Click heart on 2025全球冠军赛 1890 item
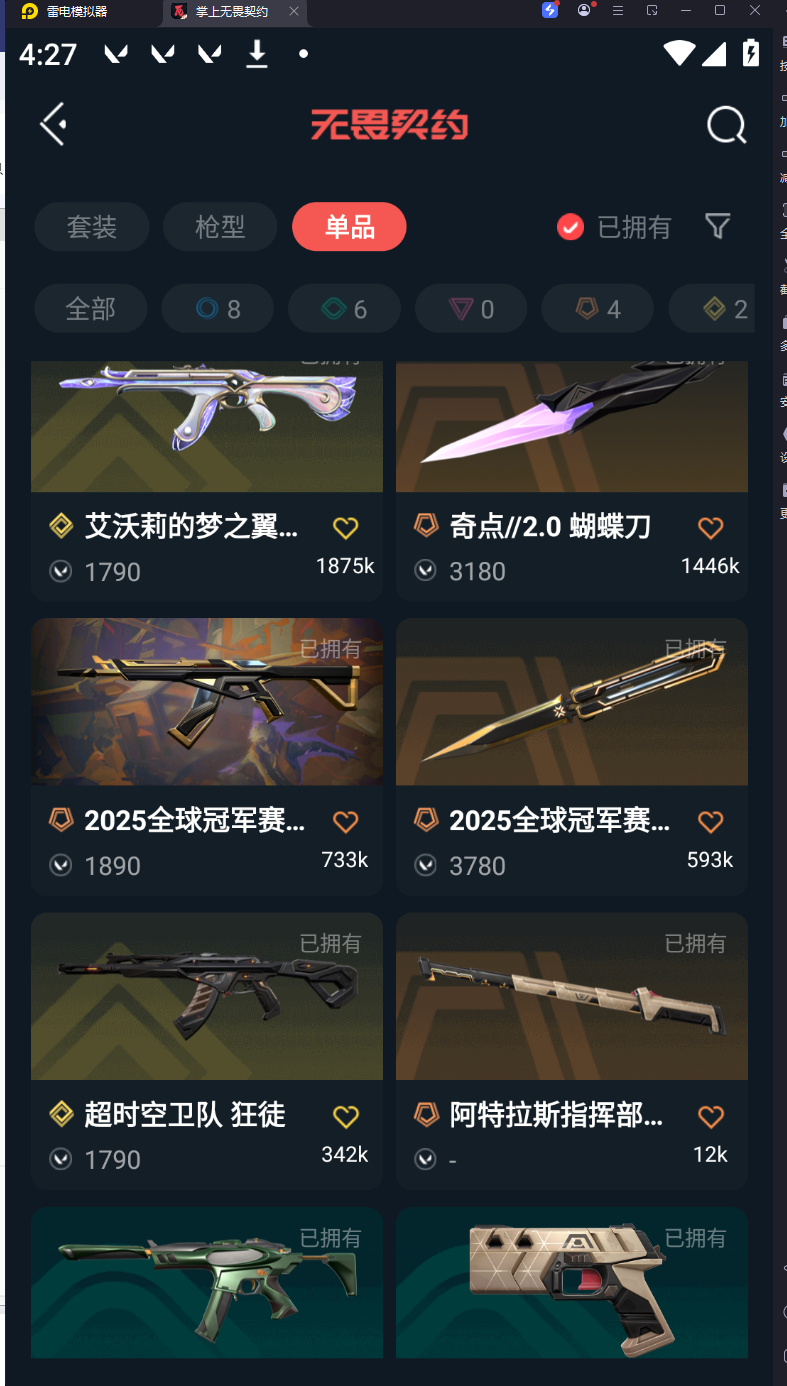 click(345, 822)
